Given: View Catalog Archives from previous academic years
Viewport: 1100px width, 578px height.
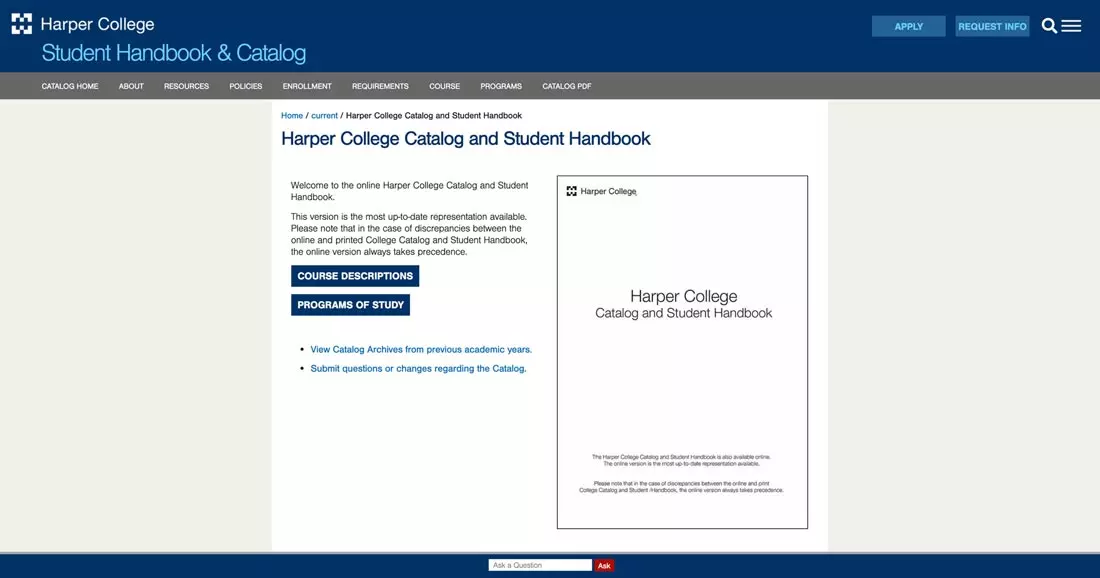Looking at the screenshot, I should click(420, 349).
